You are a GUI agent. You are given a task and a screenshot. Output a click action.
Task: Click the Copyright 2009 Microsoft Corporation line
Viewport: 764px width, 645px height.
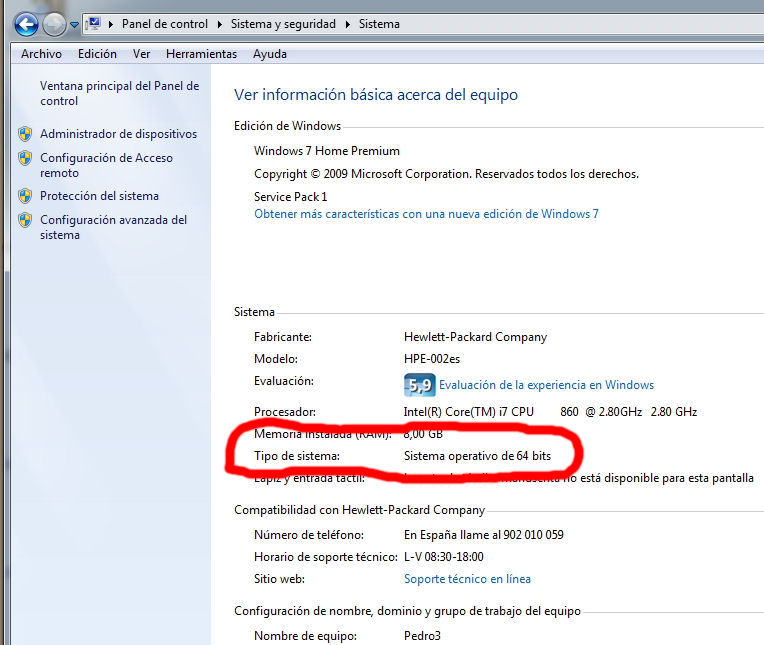(x=446, y=174)
